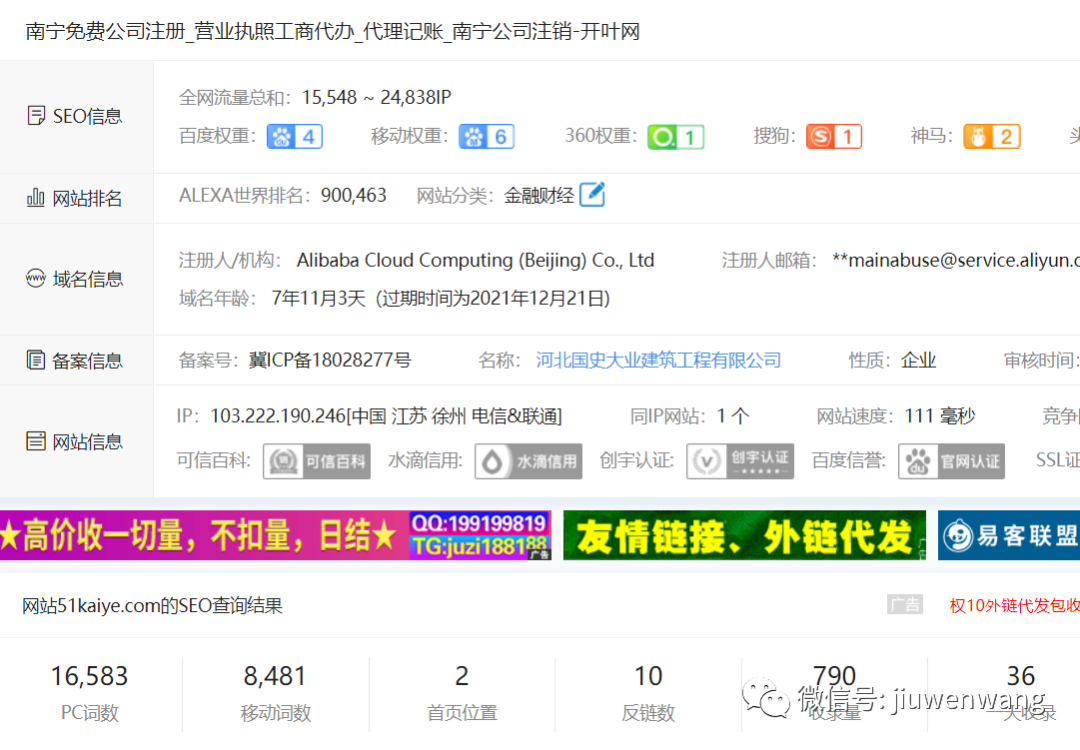The width and height of the screenshot is (1080, 750).
Task: Open the 河北国史大业建筑工程有限公司 company link
Action: pyautogui.click(x=658, y=360)
